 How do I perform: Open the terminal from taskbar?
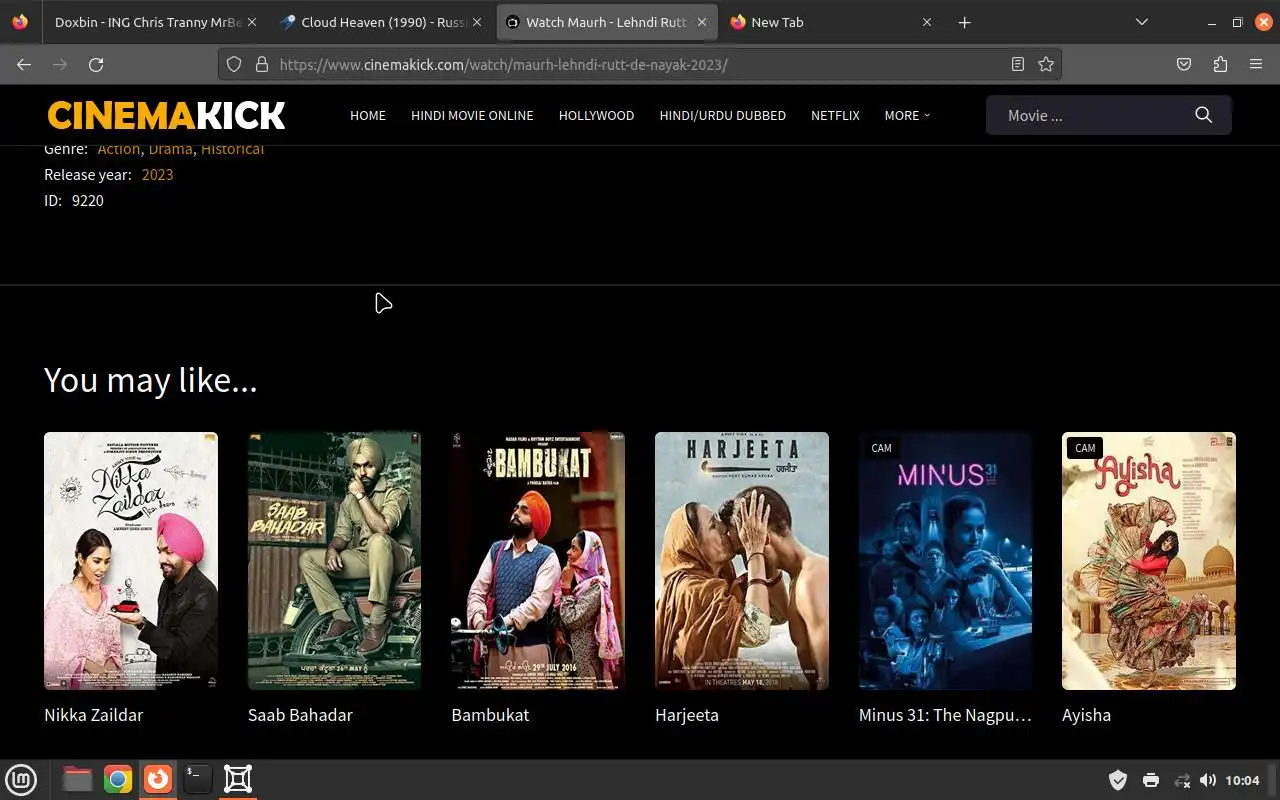(198, 779)
